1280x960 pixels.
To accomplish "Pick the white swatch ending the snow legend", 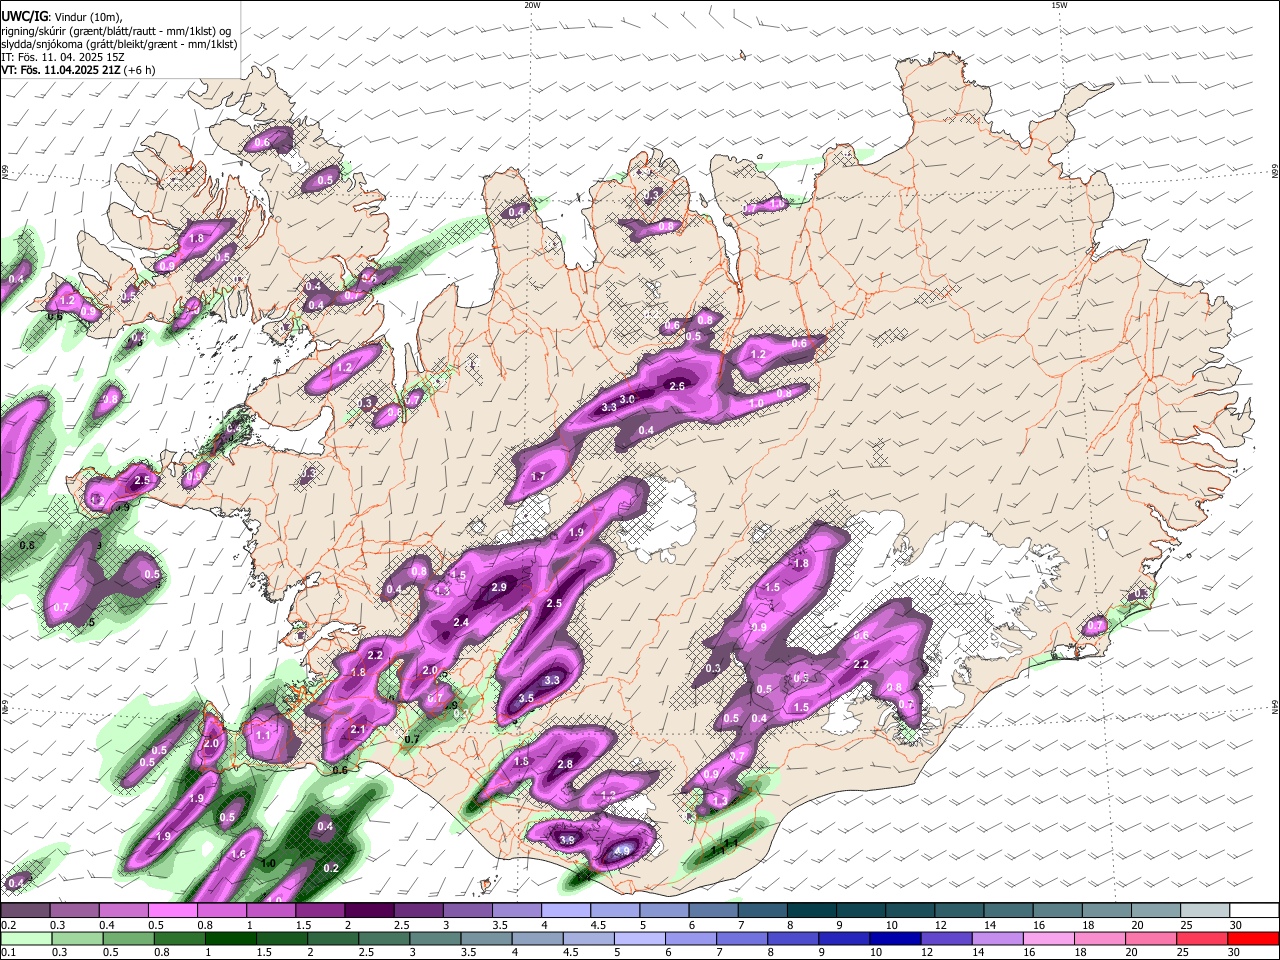I will [1253, 910].
